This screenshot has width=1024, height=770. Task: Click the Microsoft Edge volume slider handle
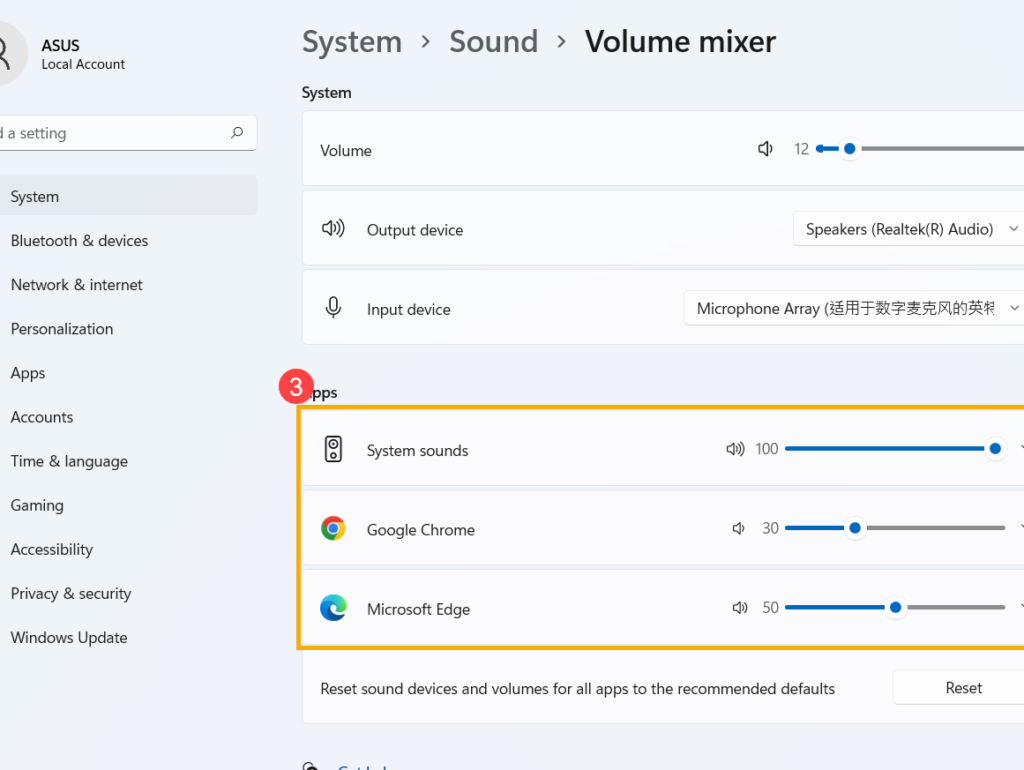pyautogui.click(x=894, y=607)
